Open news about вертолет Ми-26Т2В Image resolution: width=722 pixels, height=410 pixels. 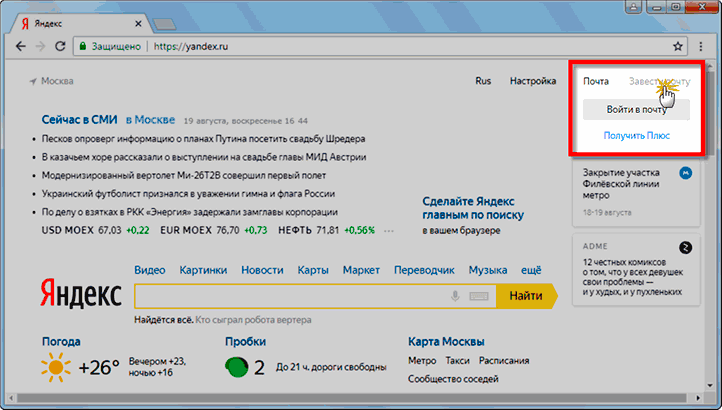click(184, 176)
